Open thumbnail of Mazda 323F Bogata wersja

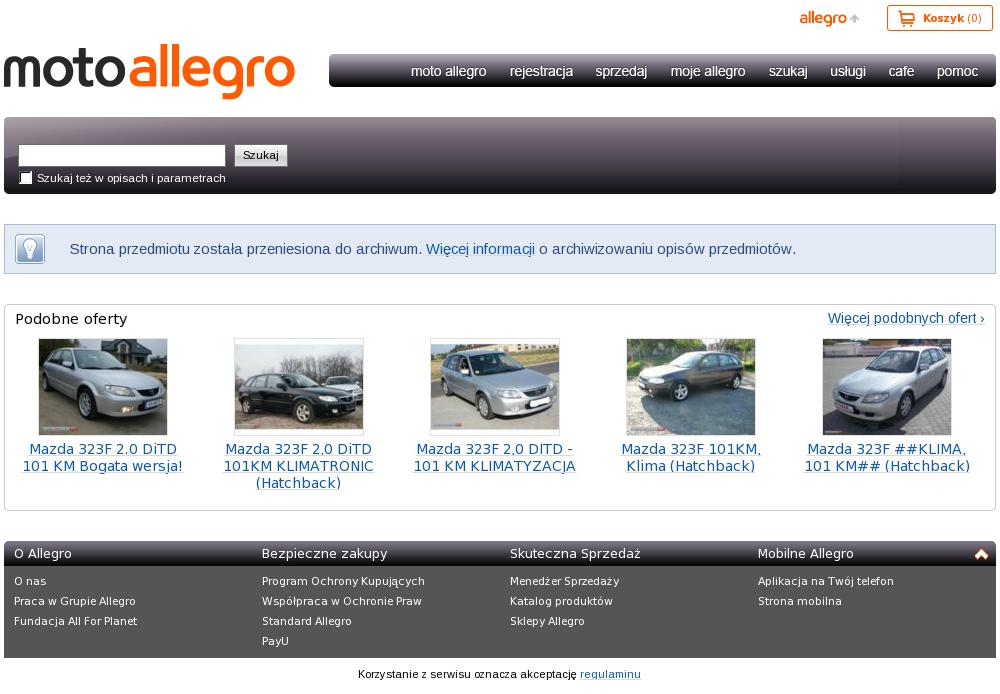pyautogui.click(x=103, y=387)
